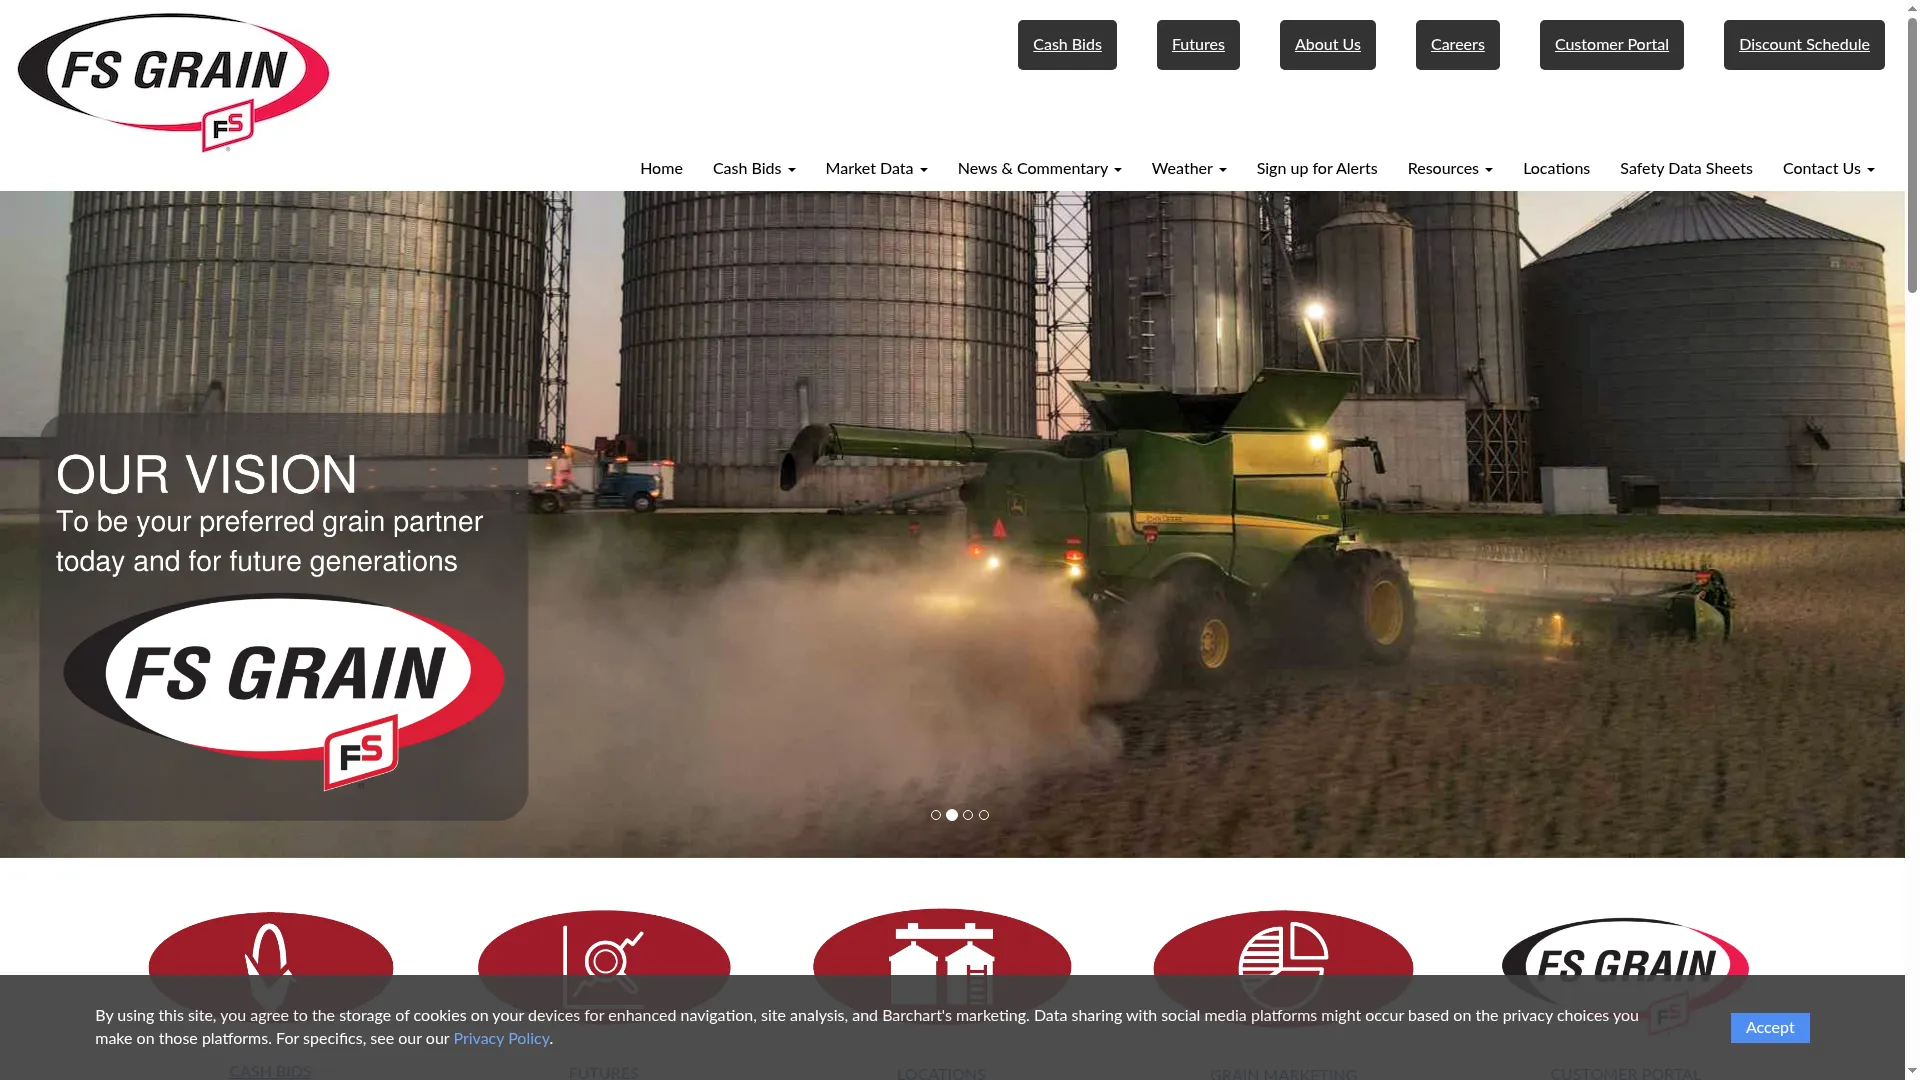Expand the Resources dropdown
This screenshot has width=1920, height=1080.
tap(1450, 168)
